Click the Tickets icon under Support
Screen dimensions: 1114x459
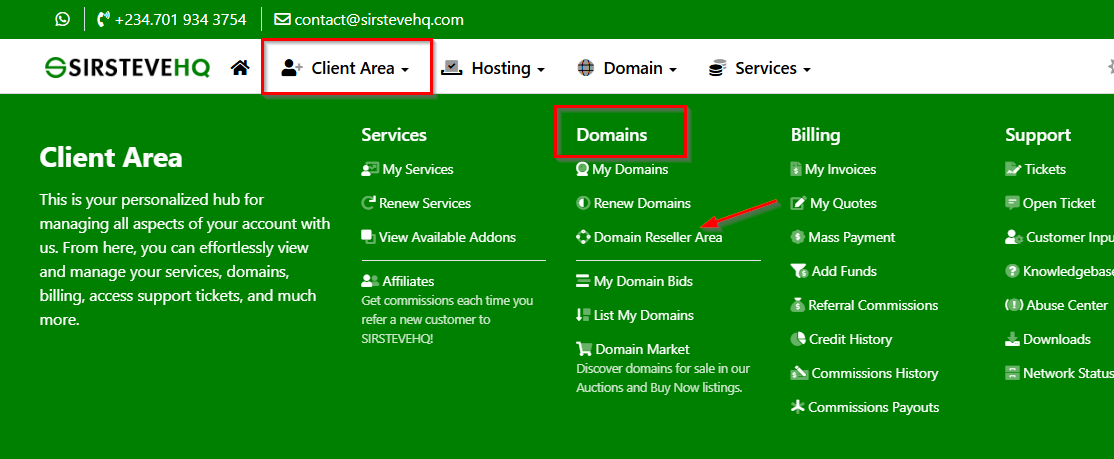[1013, 169]
